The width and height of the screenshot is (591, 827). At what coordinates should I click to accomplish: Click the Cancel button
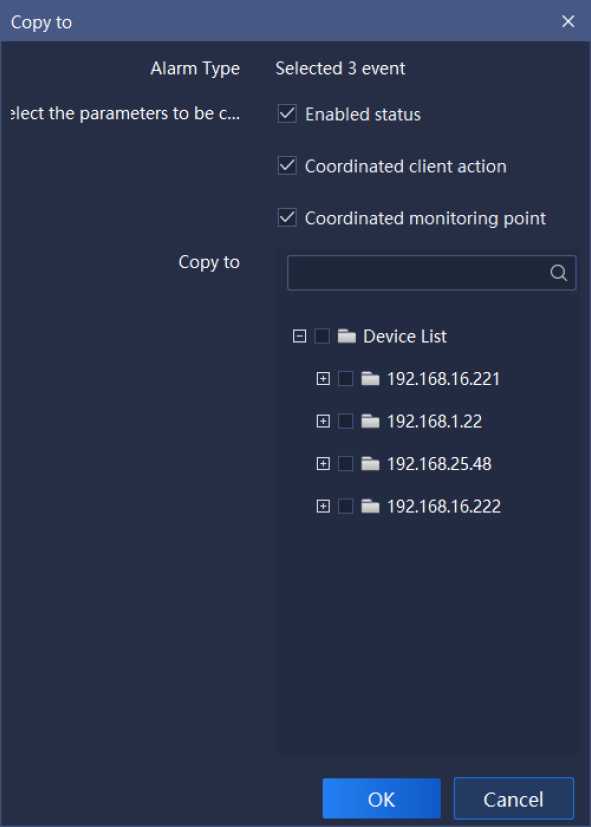[x=514, y=799]
